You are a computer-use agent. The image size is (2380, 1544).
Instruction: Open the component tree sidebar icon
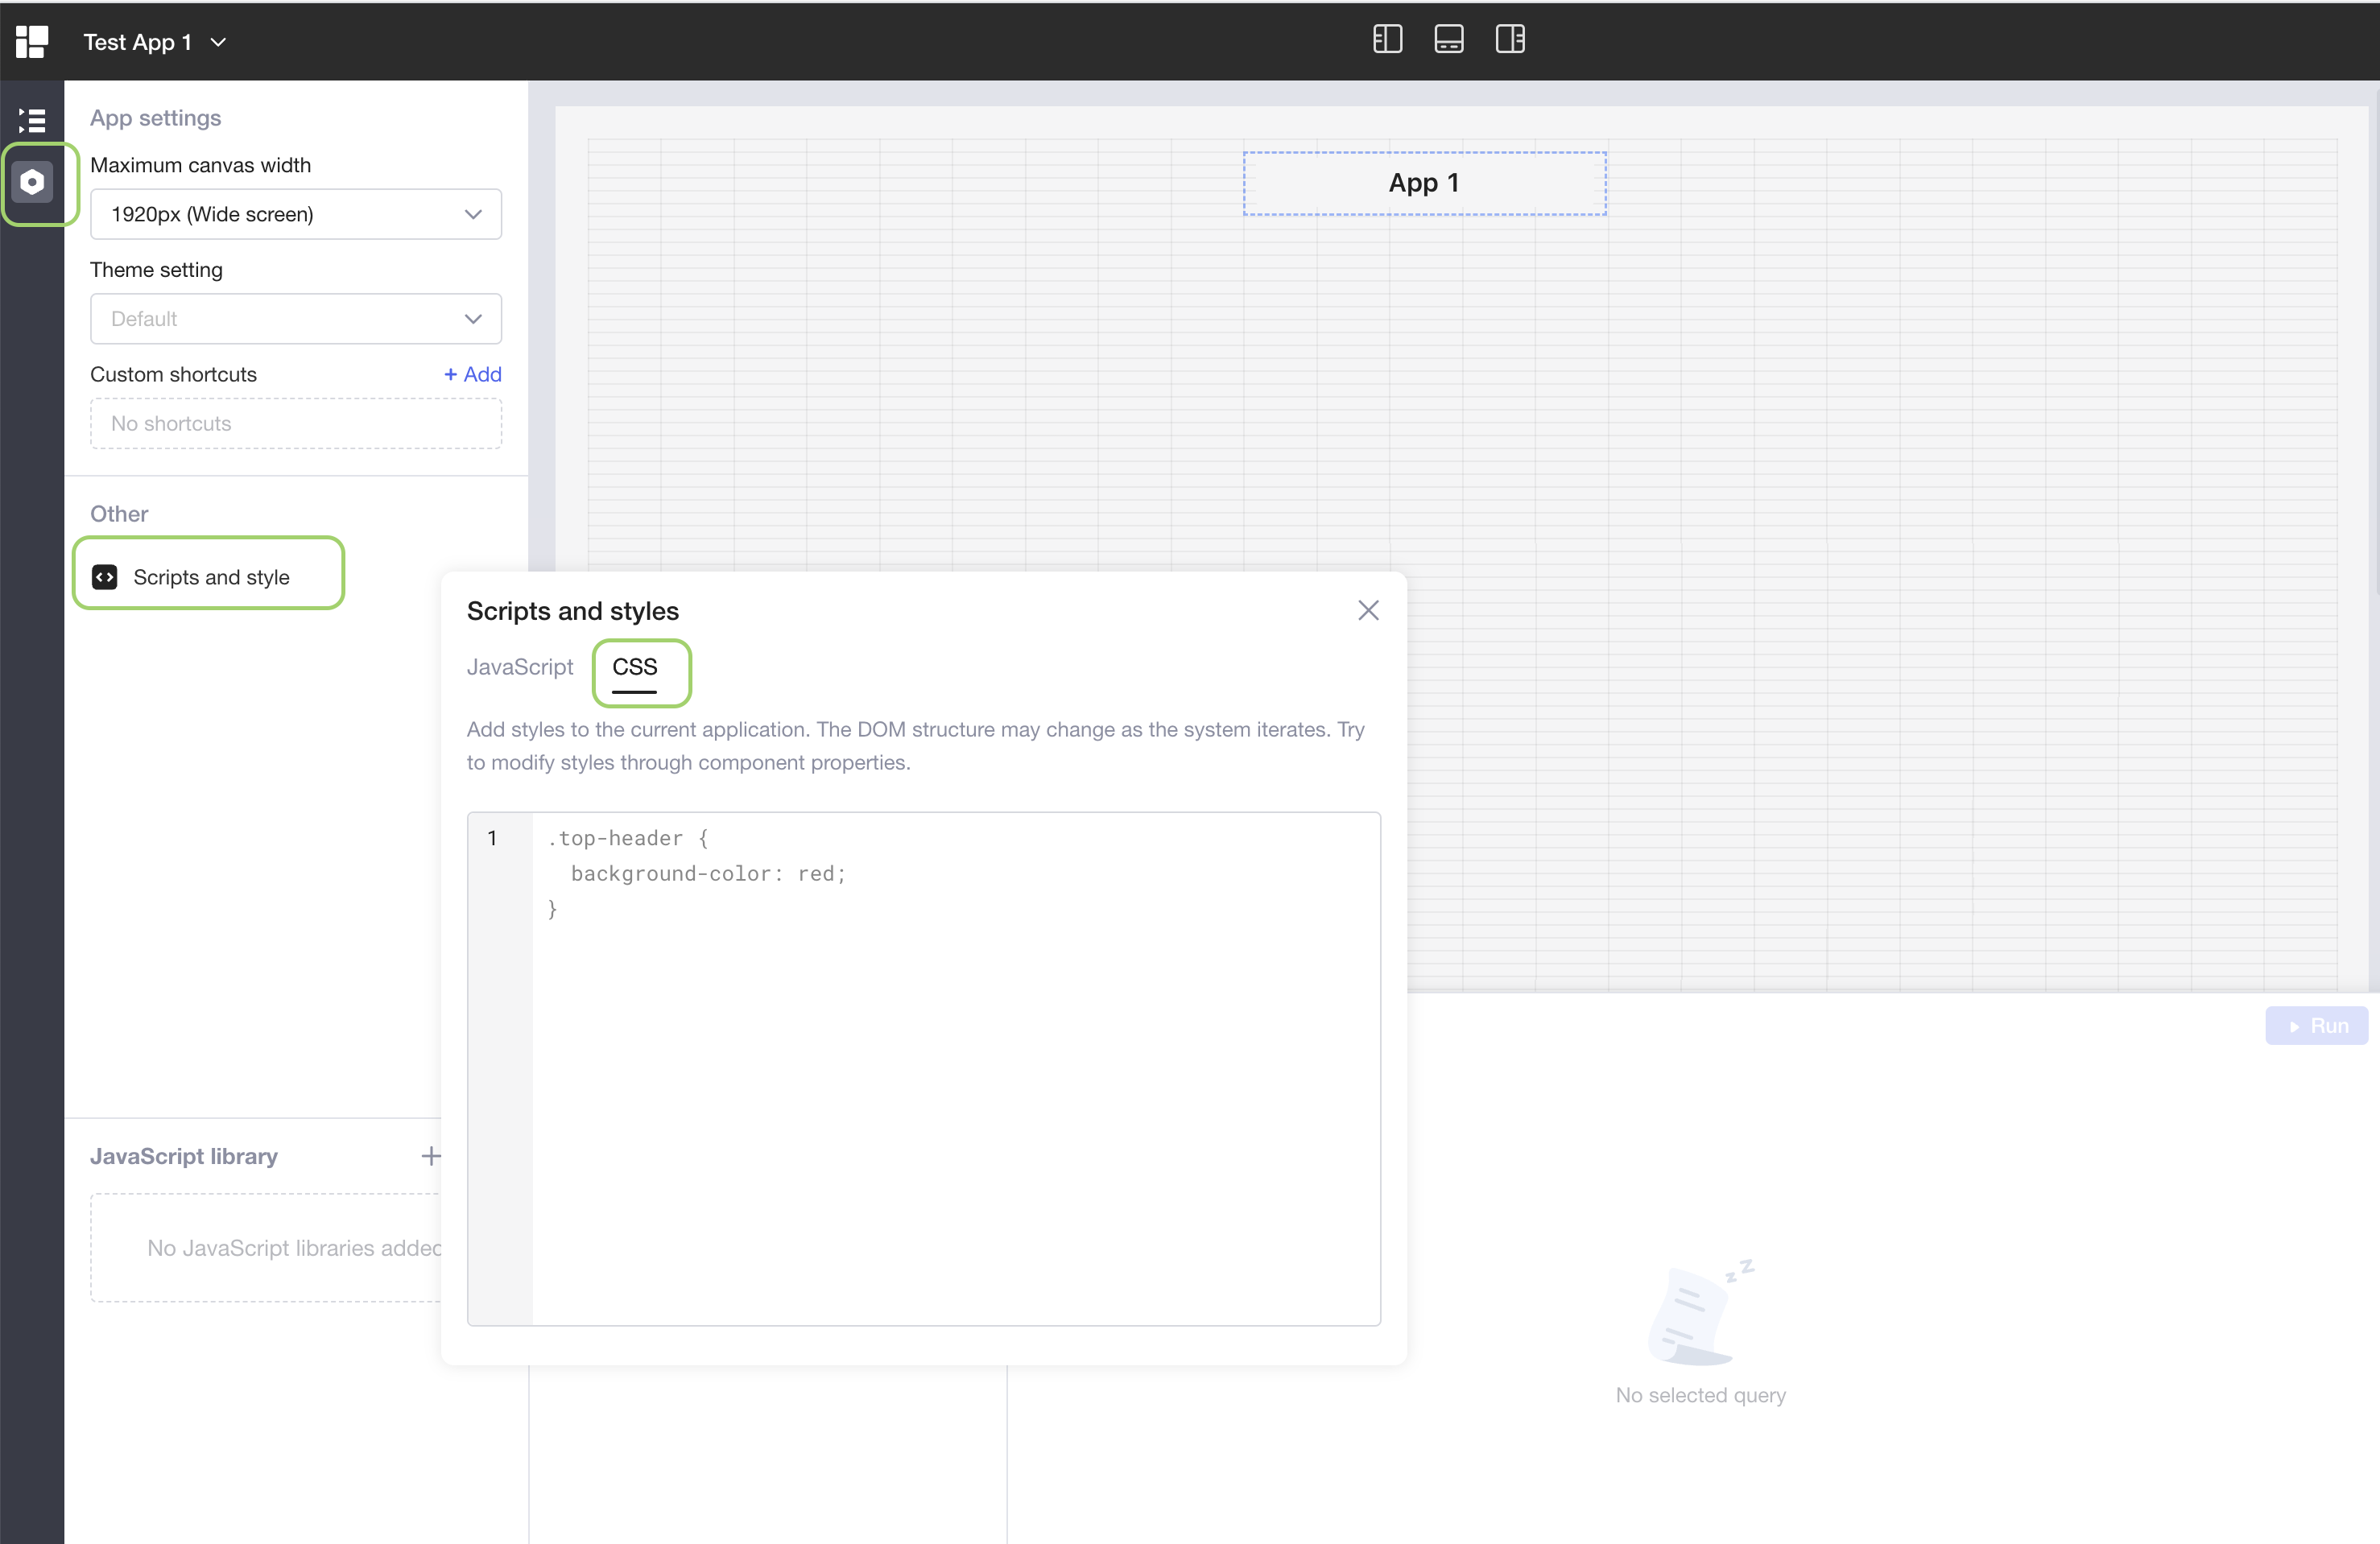point(32,121)
